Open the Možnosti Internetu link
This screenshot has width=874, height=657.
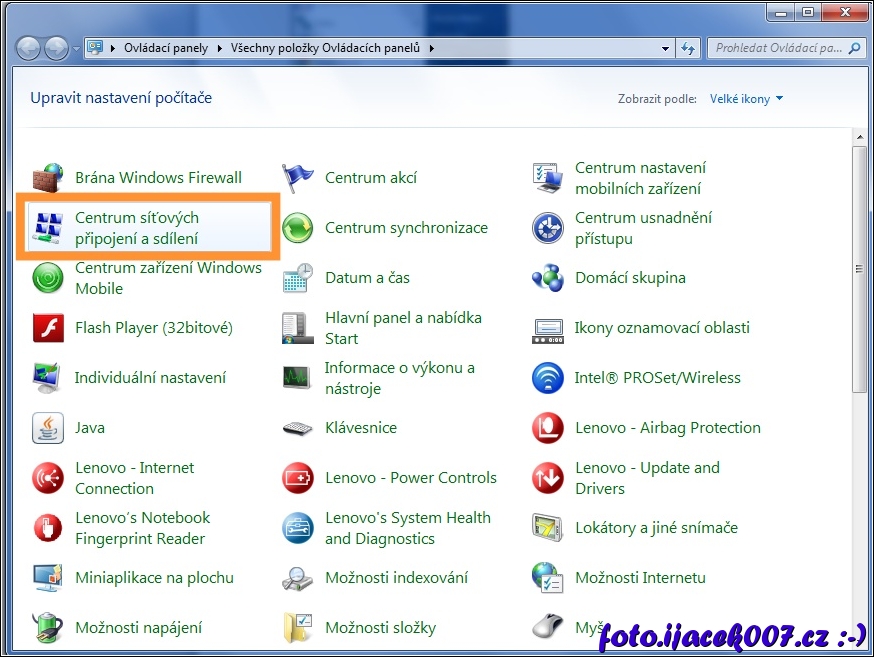[x=640, y=578]
